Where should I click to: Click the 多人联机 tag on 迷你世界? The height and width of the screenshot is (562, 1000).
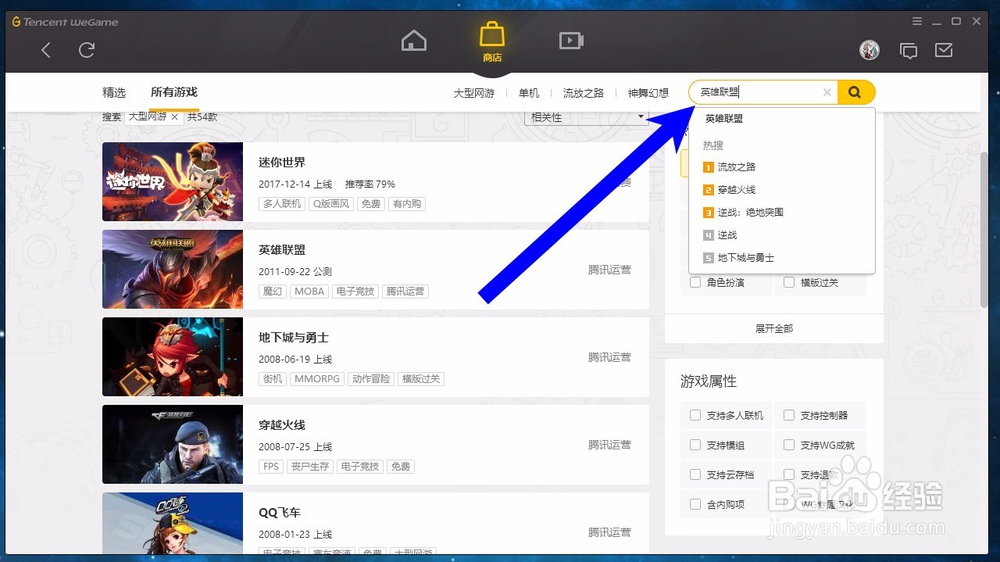(x=282, y=204)
